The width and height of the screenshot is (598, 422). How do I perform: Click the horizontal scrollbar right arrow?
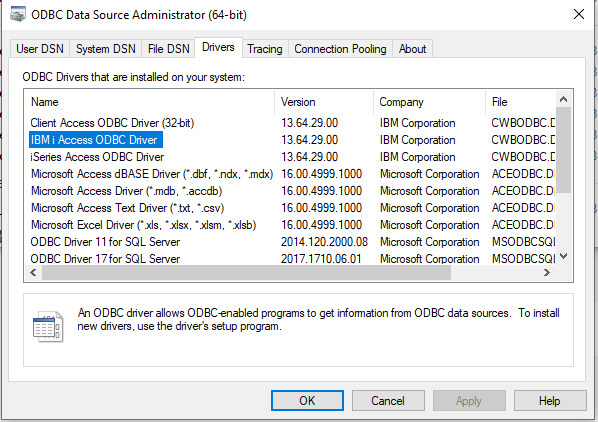tap(547, 272)
